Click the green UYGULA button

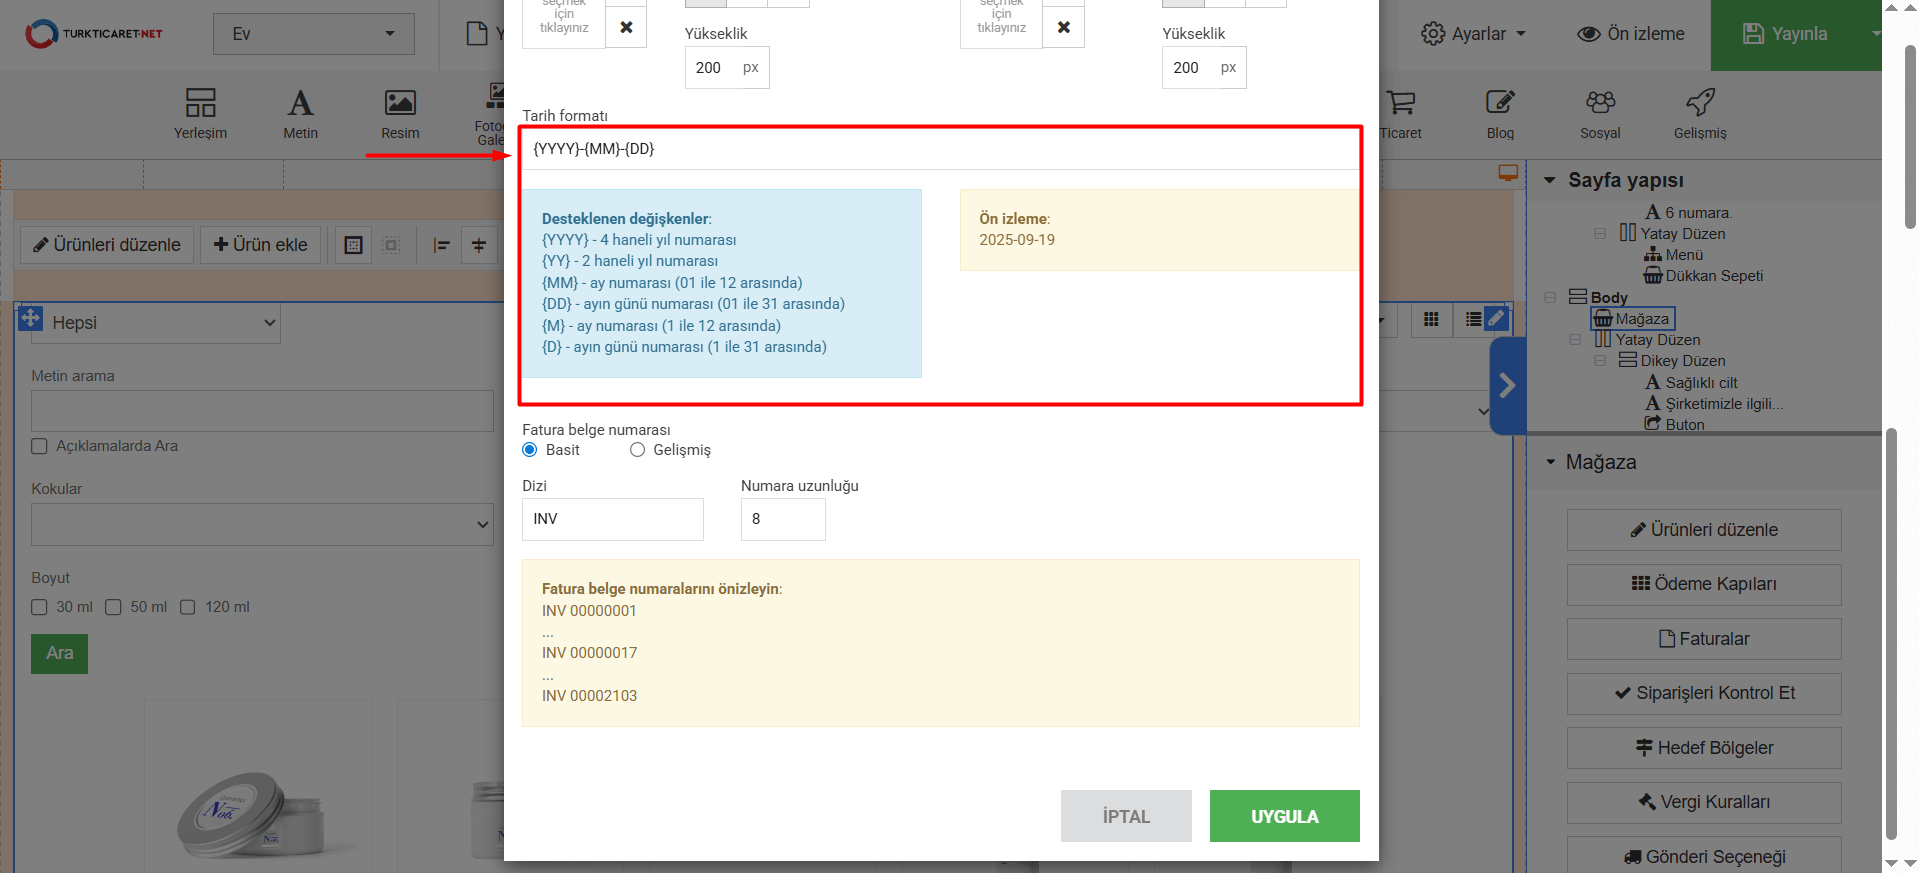pos(1284,816)
